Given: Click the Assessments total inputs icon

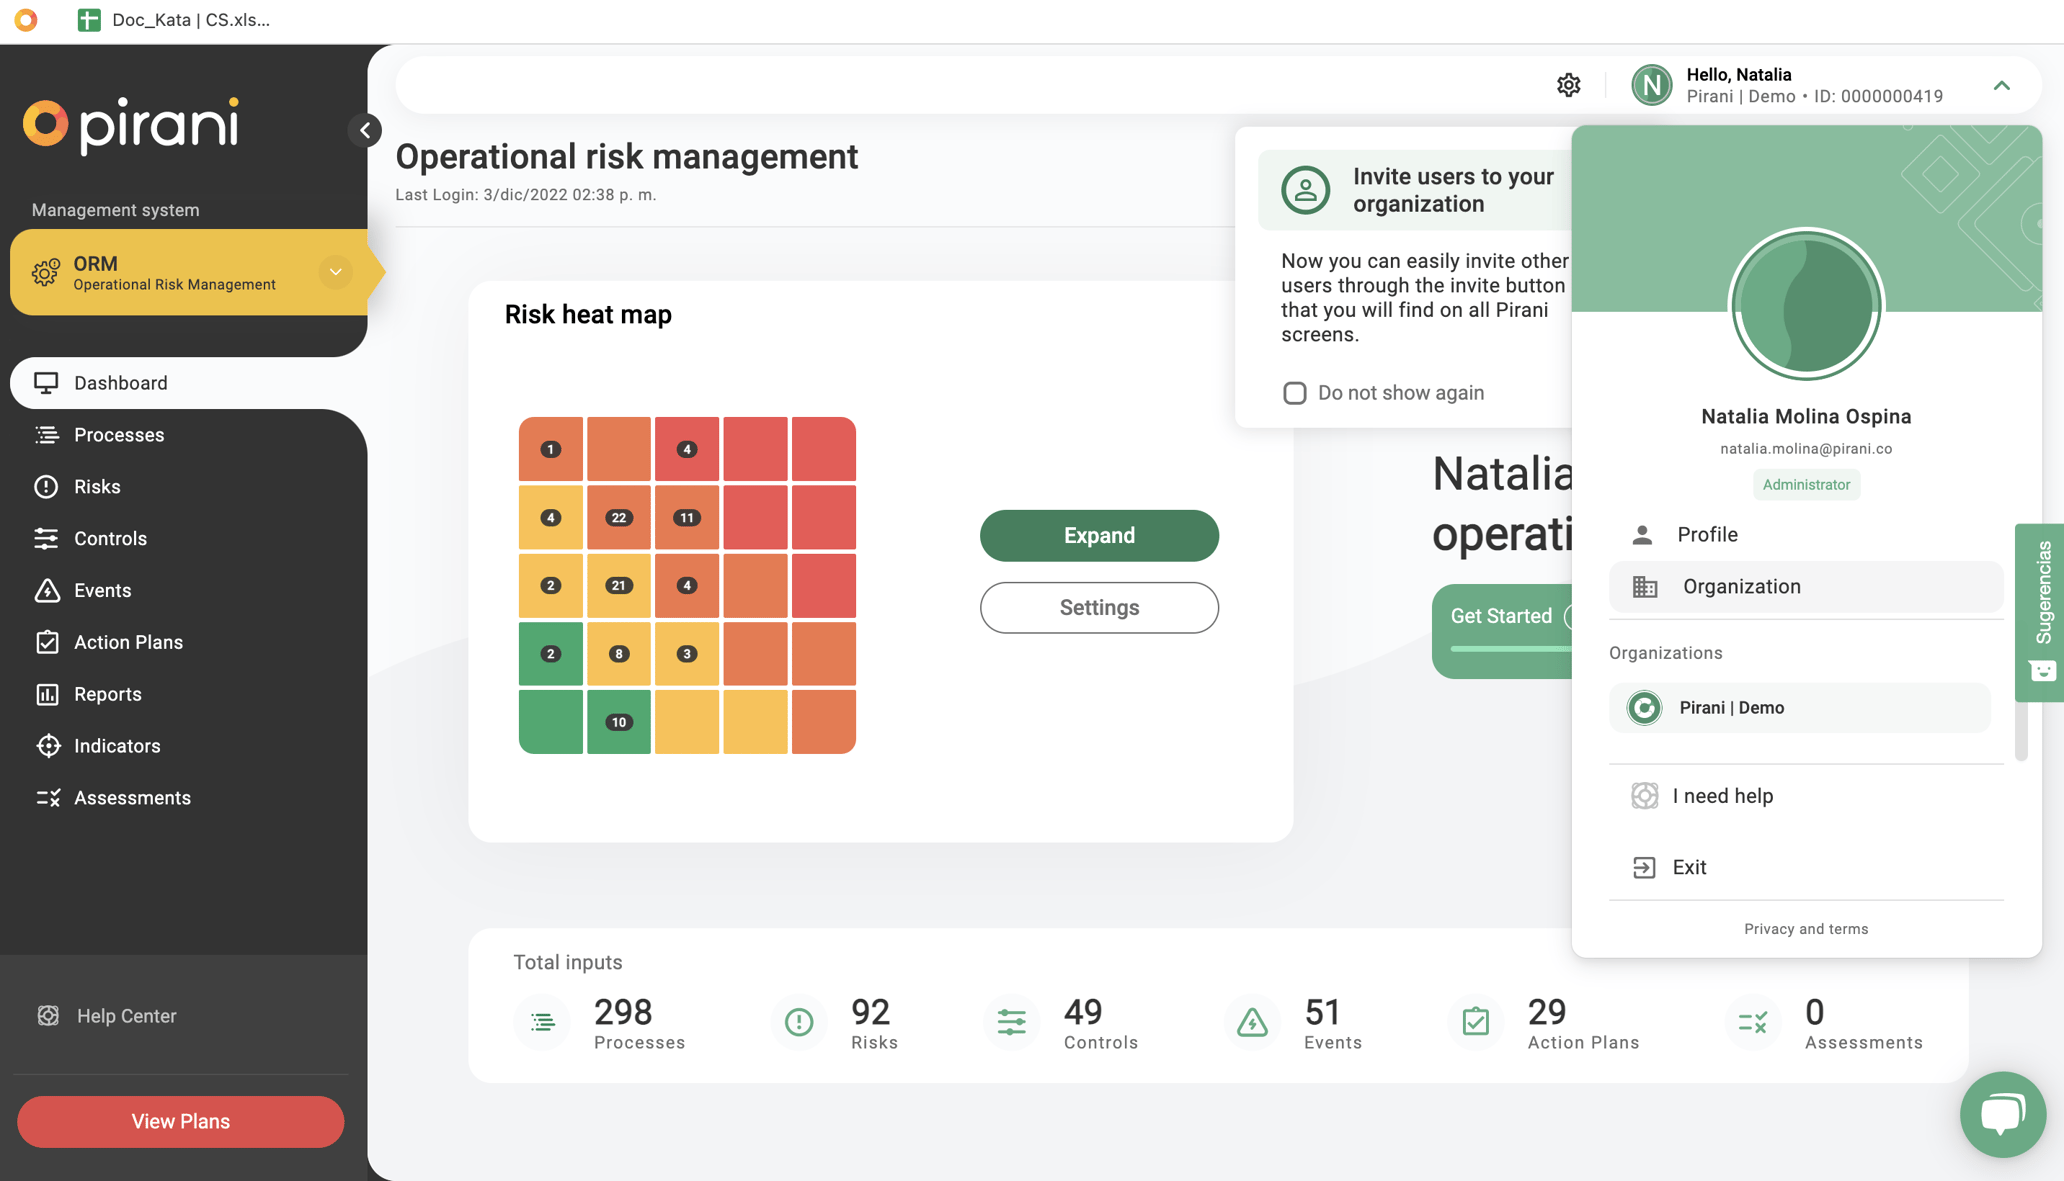Looking at the screenshot, I should coord(1753,1022).
